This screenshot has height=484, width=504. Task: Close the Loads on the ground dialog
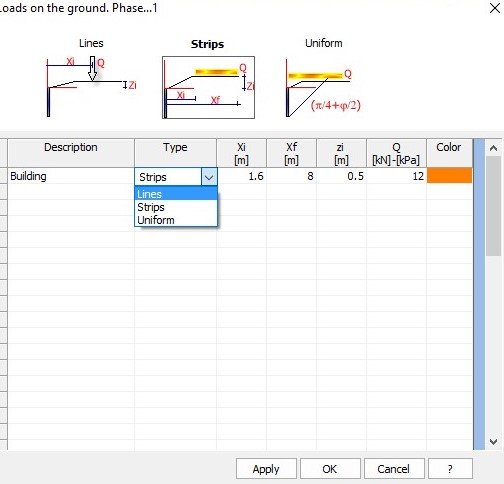click(495, 8)
